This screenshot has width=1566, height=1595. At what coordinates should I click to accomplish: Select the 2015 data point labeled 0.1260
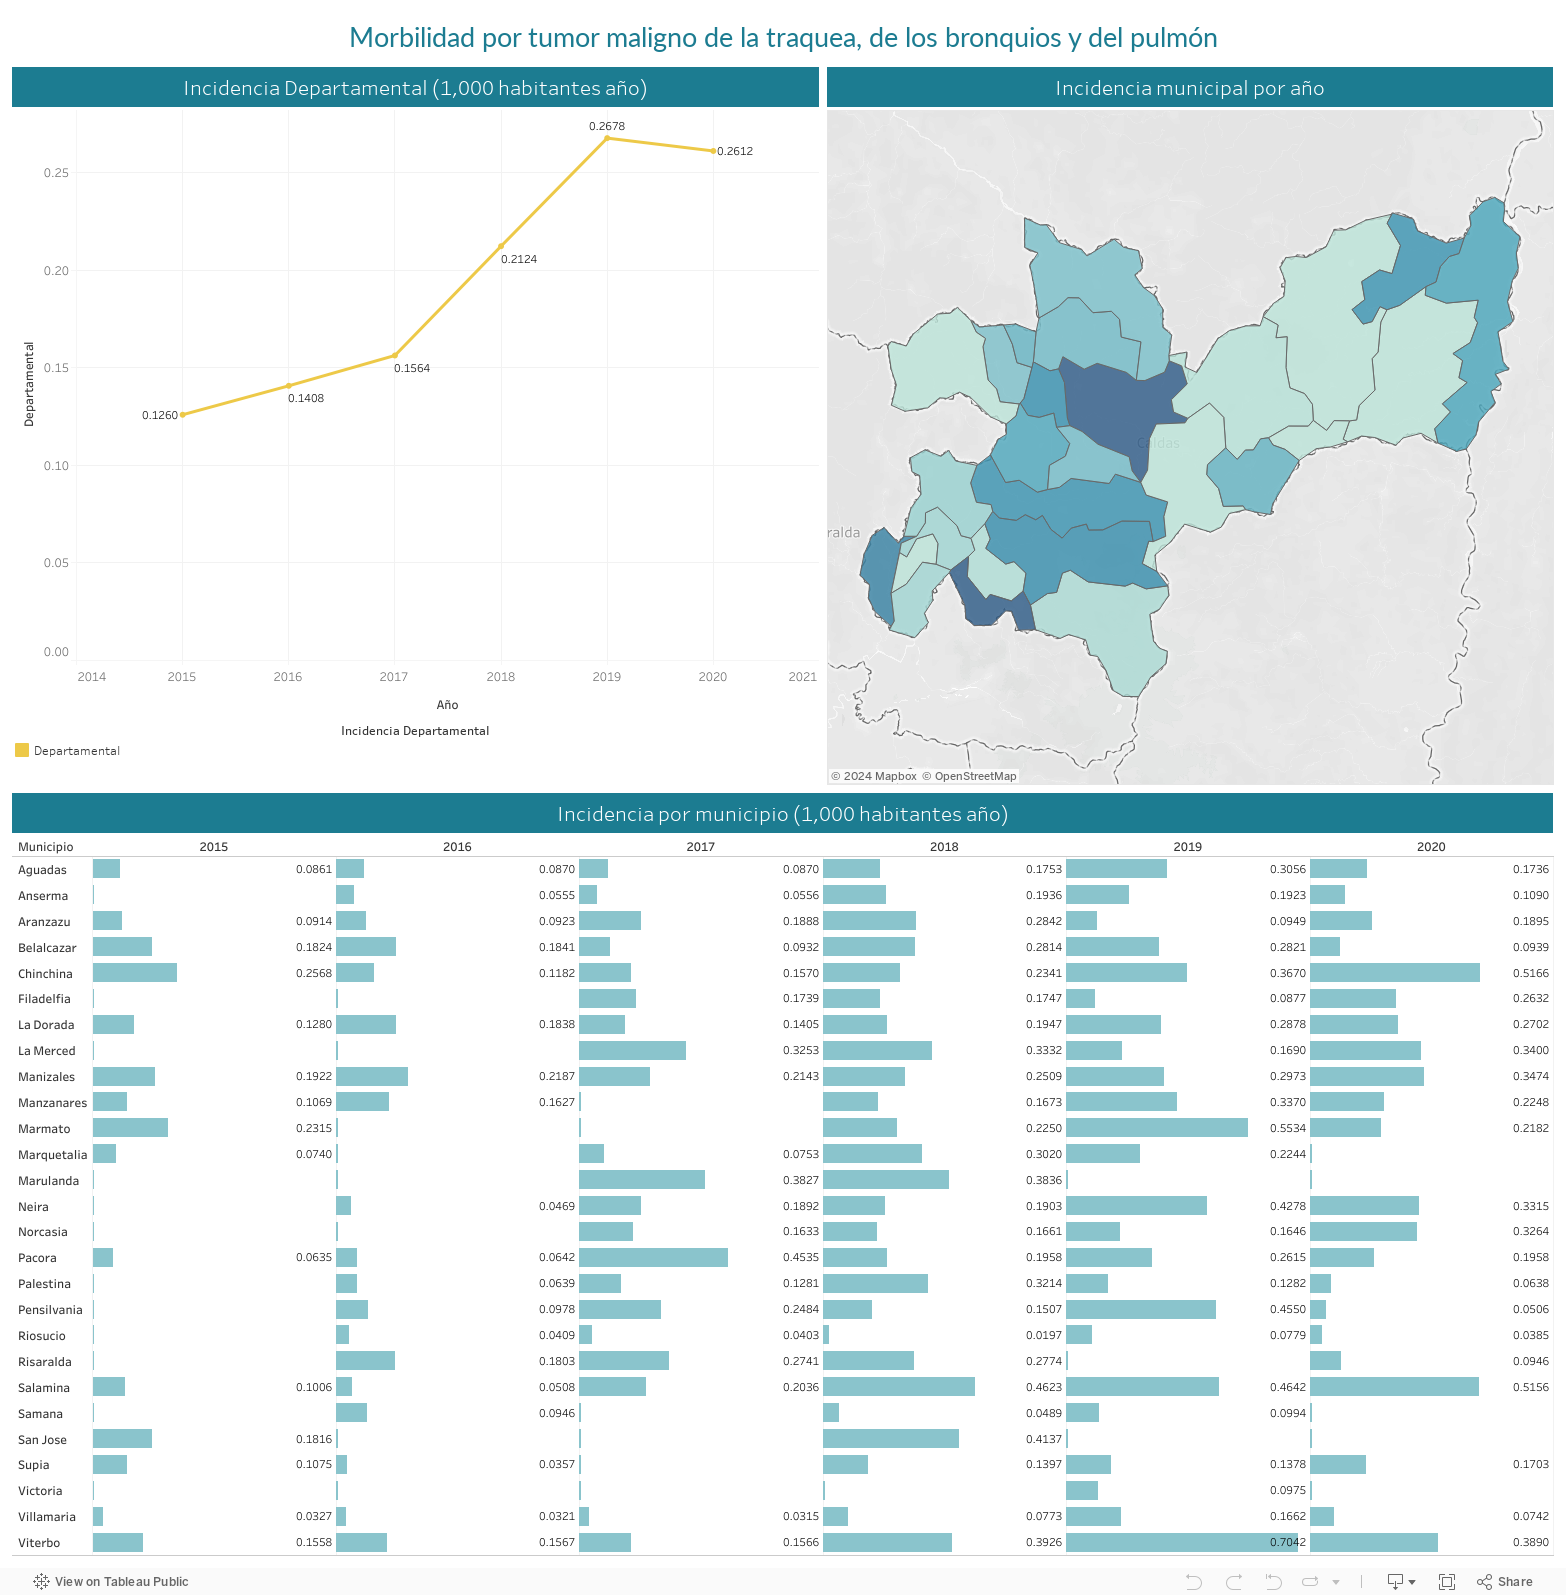182,414
